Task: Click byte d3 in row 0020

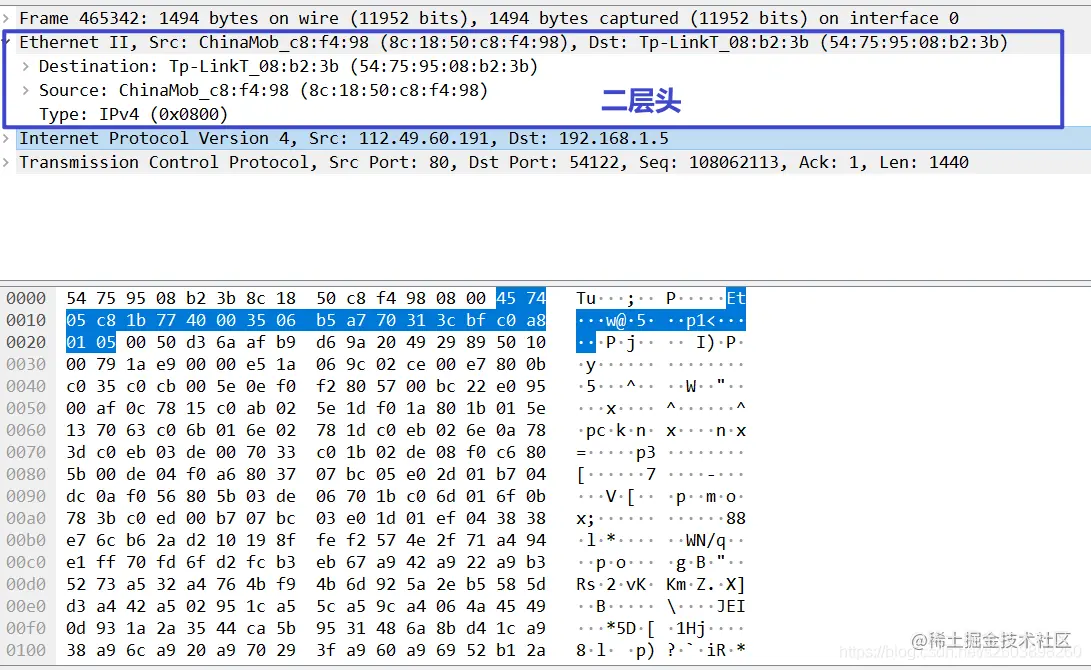Action: coord(196,342)
